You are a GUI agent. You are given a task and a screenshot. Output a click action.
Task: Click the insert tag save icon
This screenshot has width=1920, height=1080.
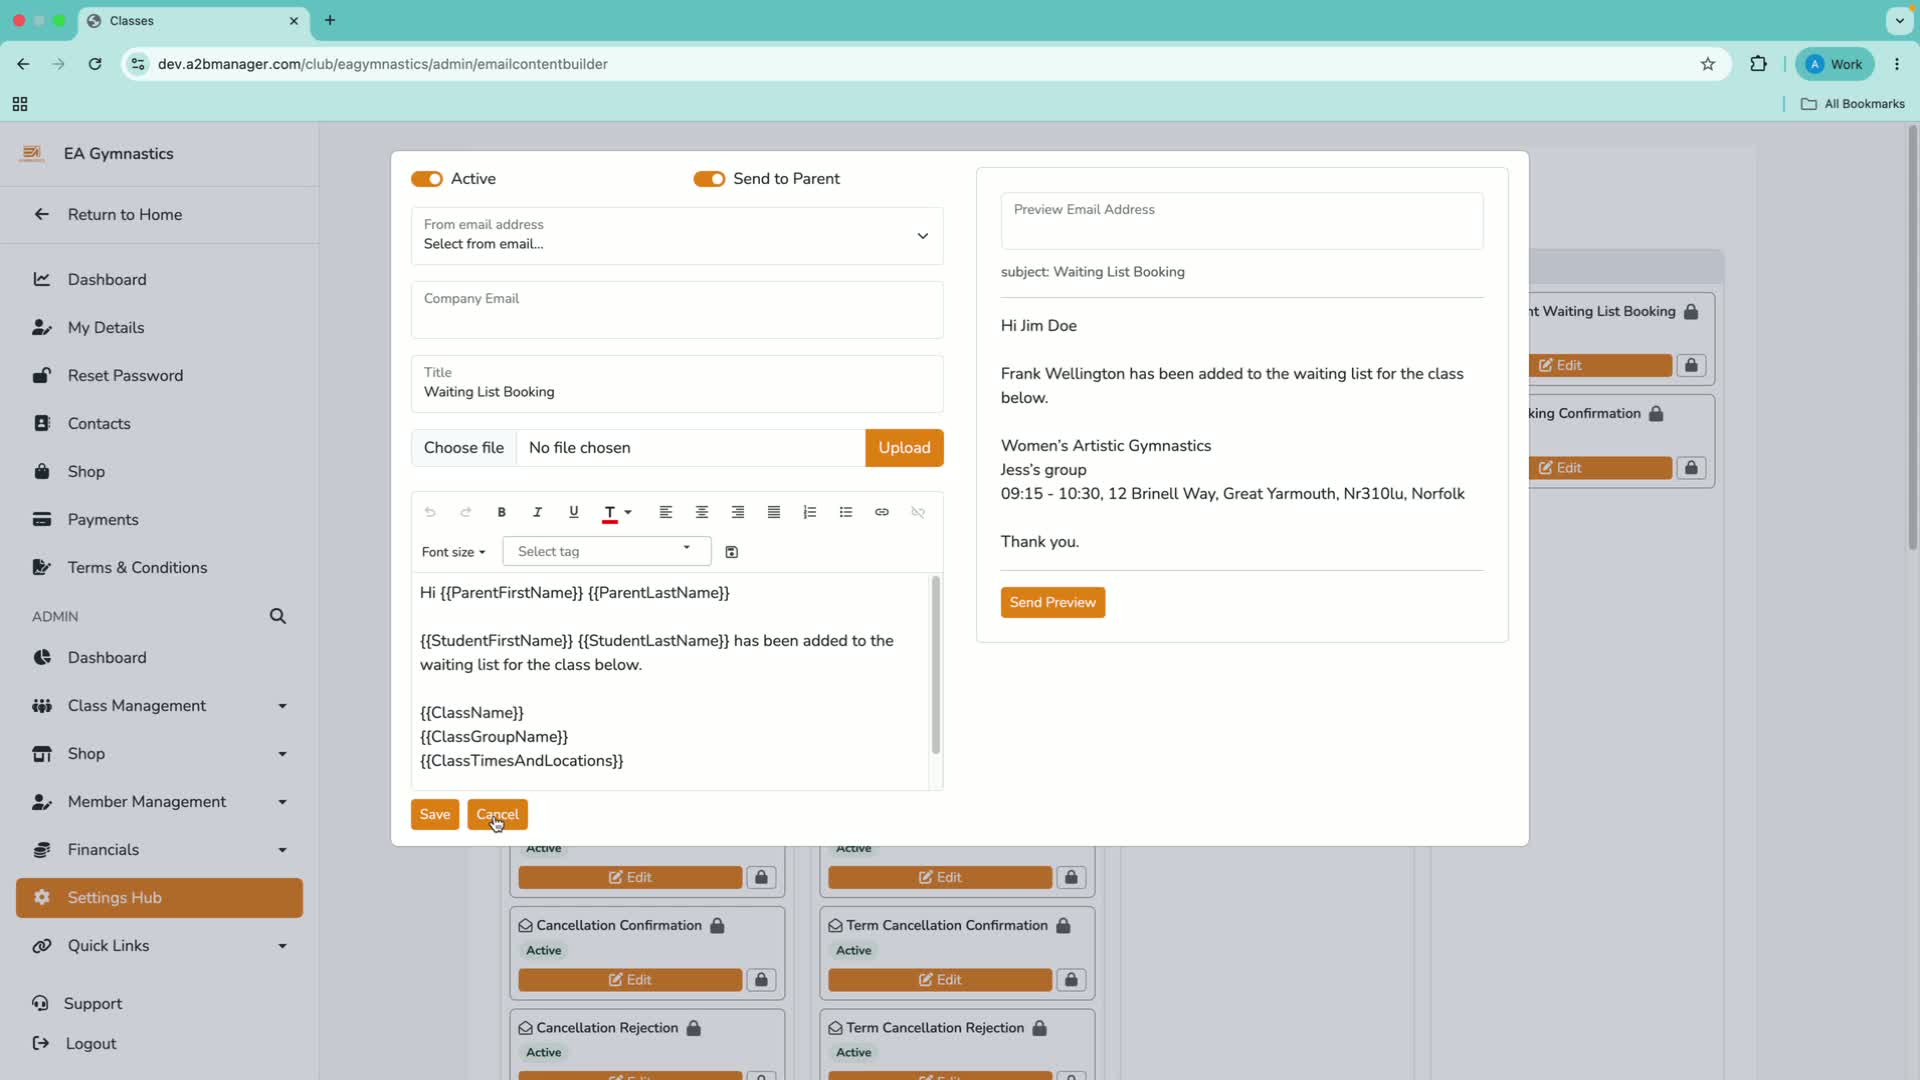point(731,552)
